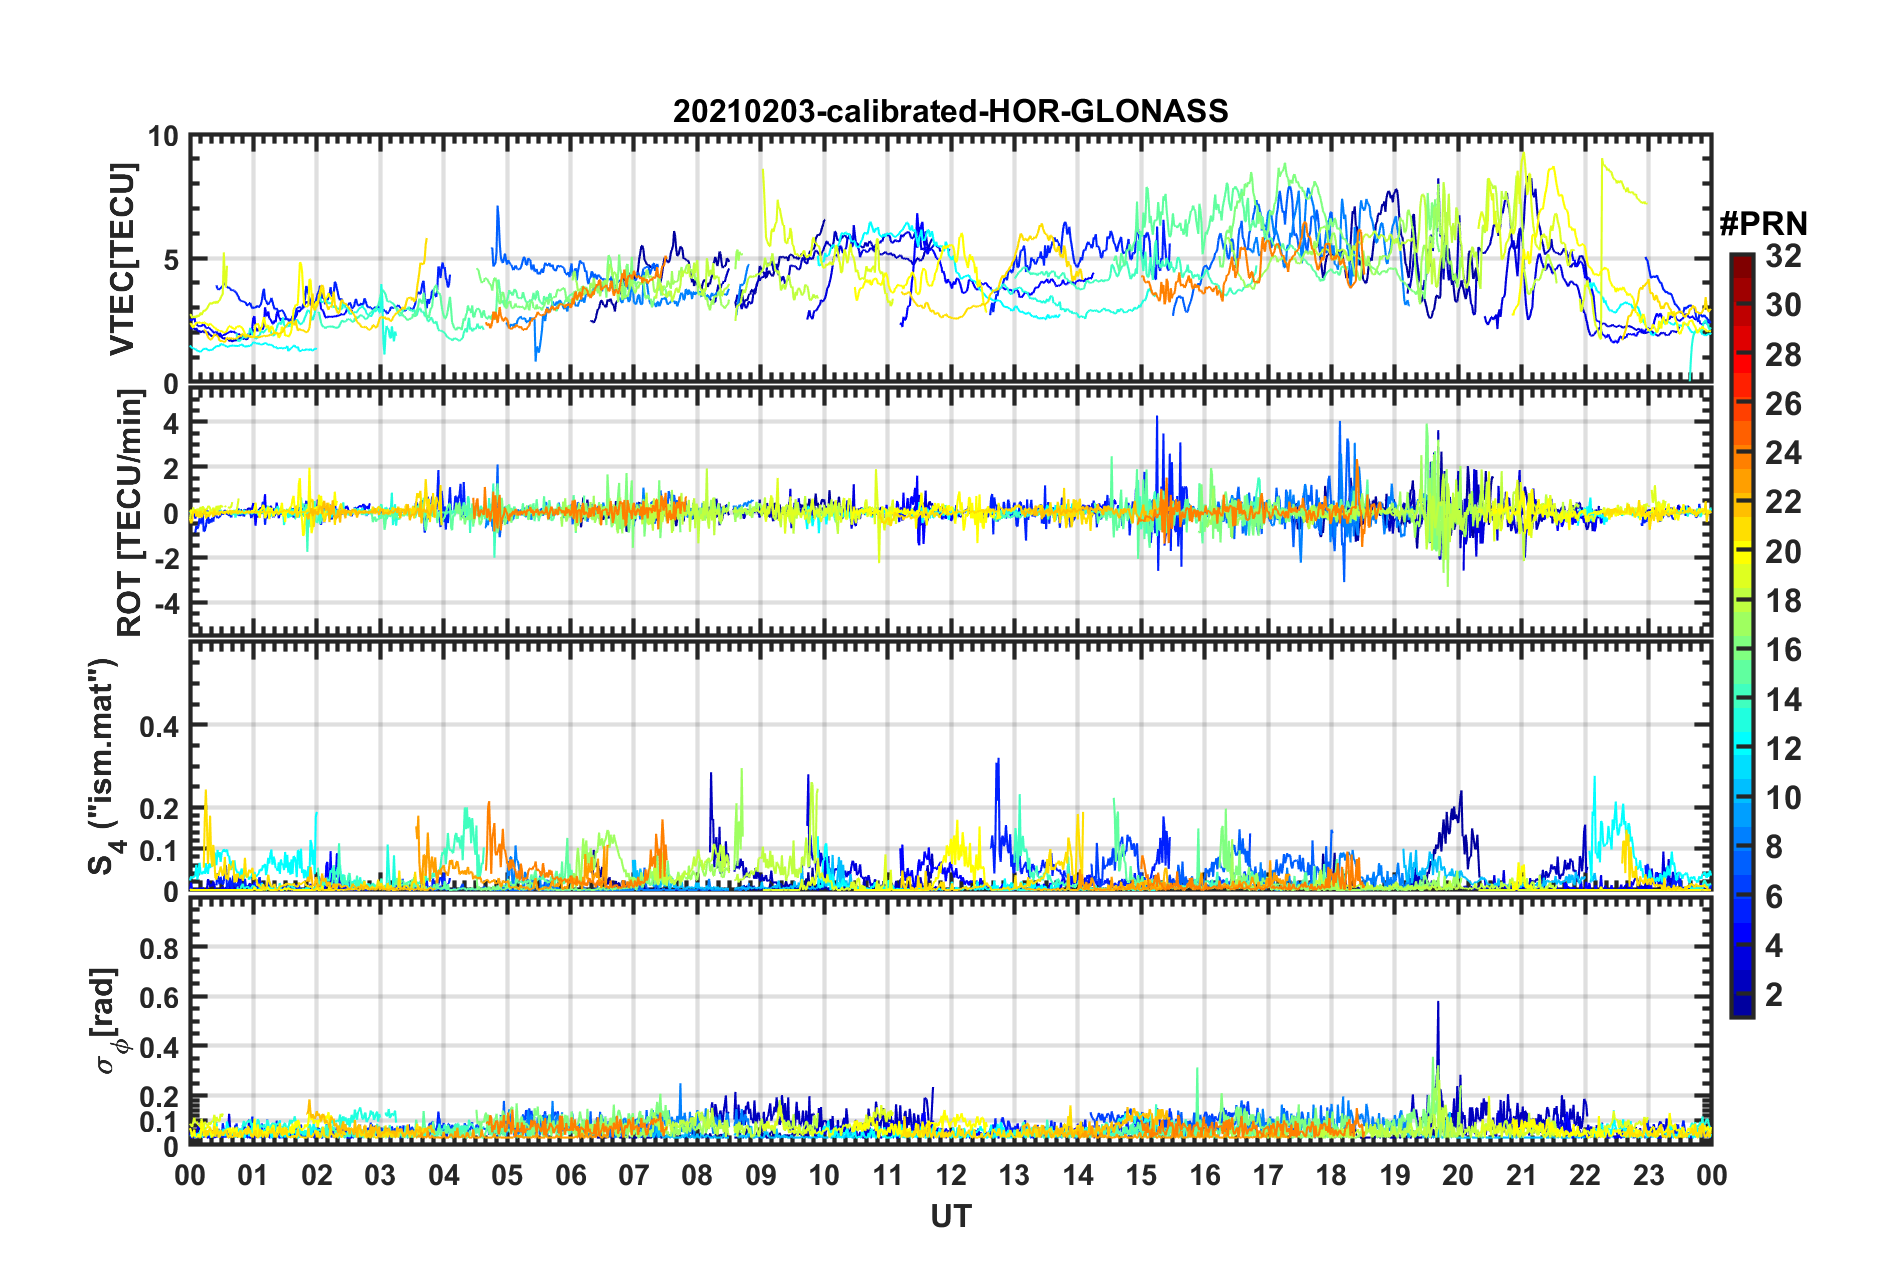
Task: Click x-axis tick label 12
Action: click(x=951, y=1175)
